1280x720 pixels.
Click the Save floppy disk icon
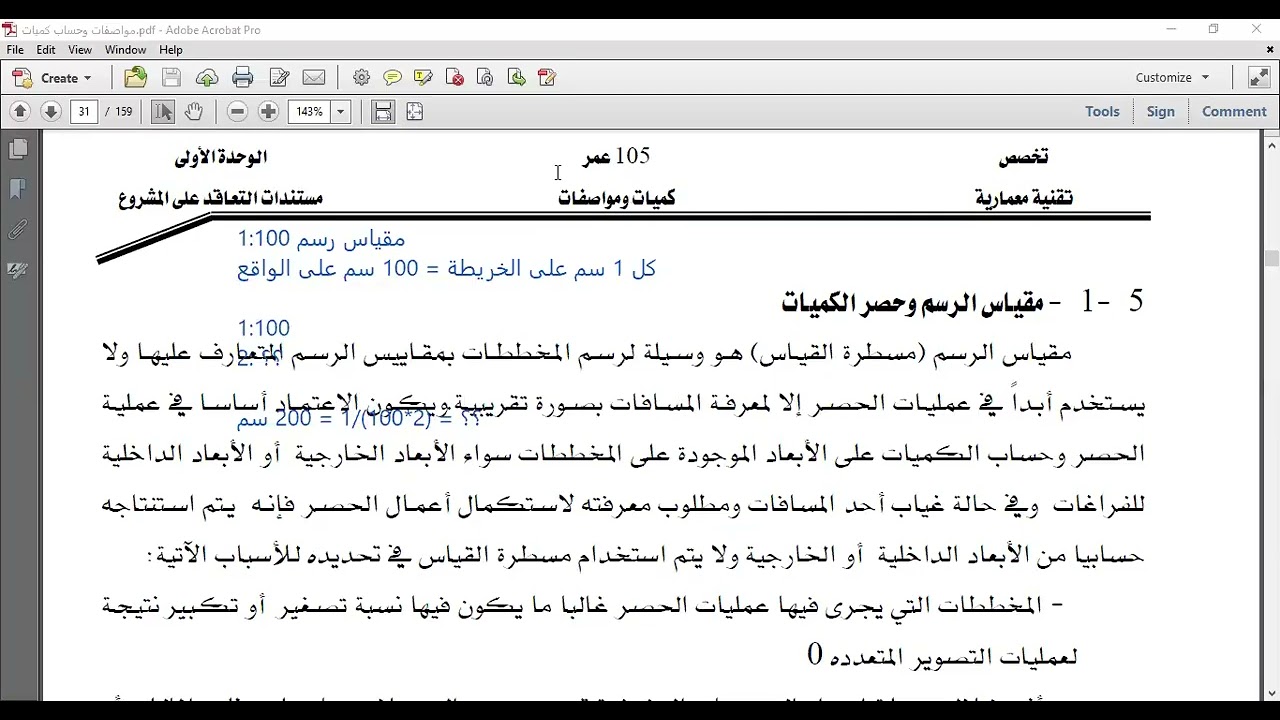pyautogui.click(x=171, y=77)
